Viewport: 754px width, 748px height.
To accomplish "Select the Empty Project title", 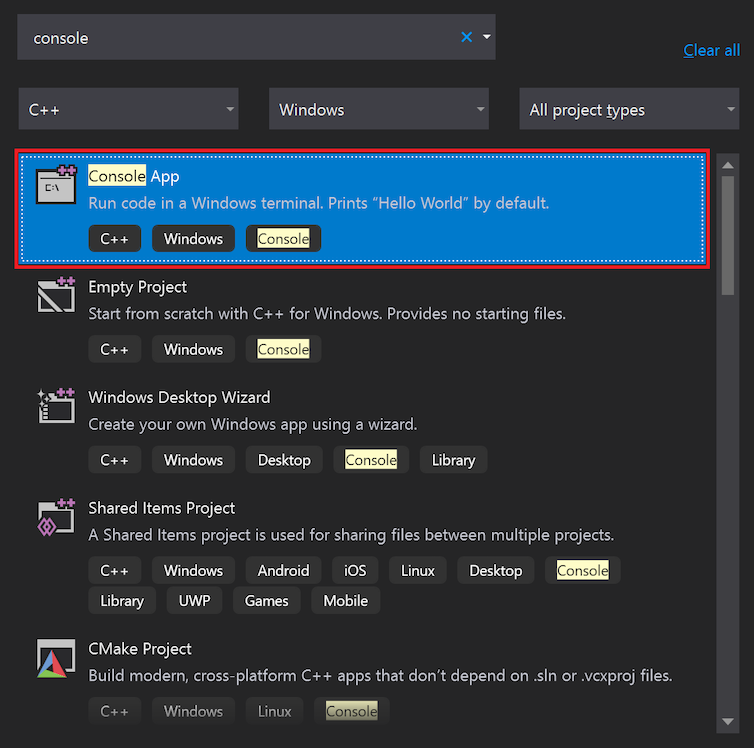I will [138, 287].
